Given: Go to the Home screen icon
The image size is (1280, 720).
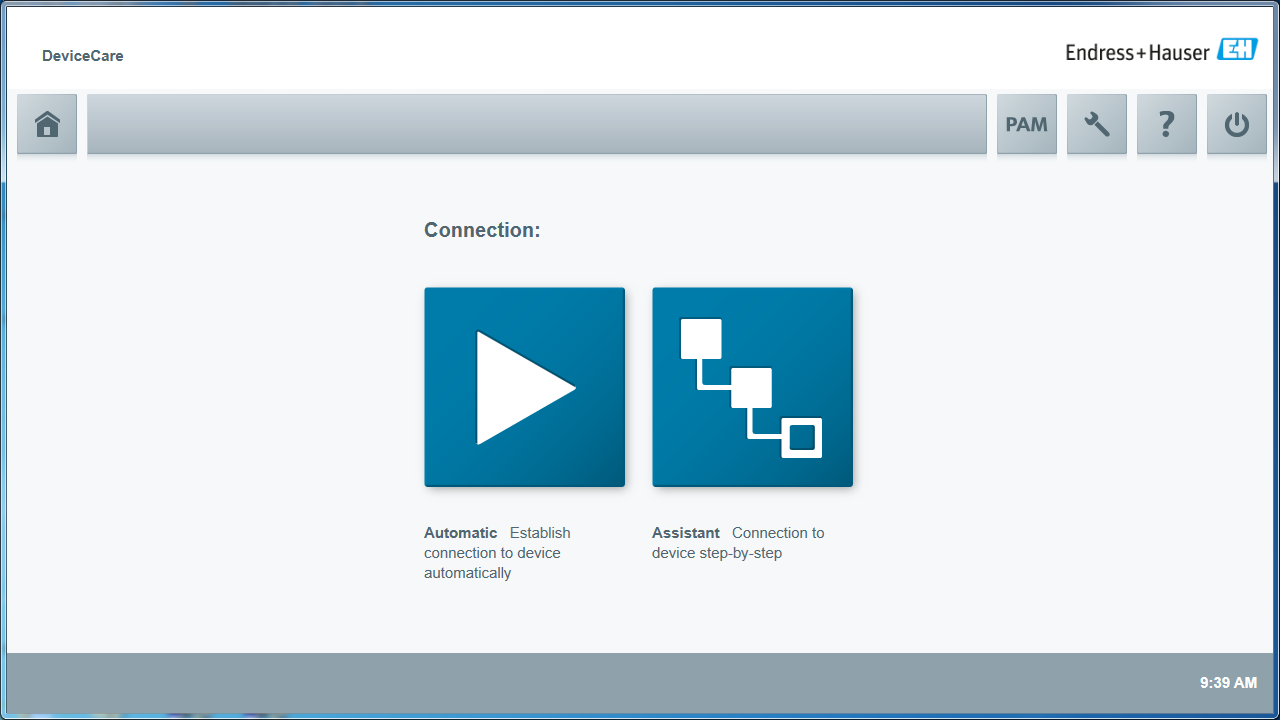Looking at the screenshot, I should [x=47, y=124].
